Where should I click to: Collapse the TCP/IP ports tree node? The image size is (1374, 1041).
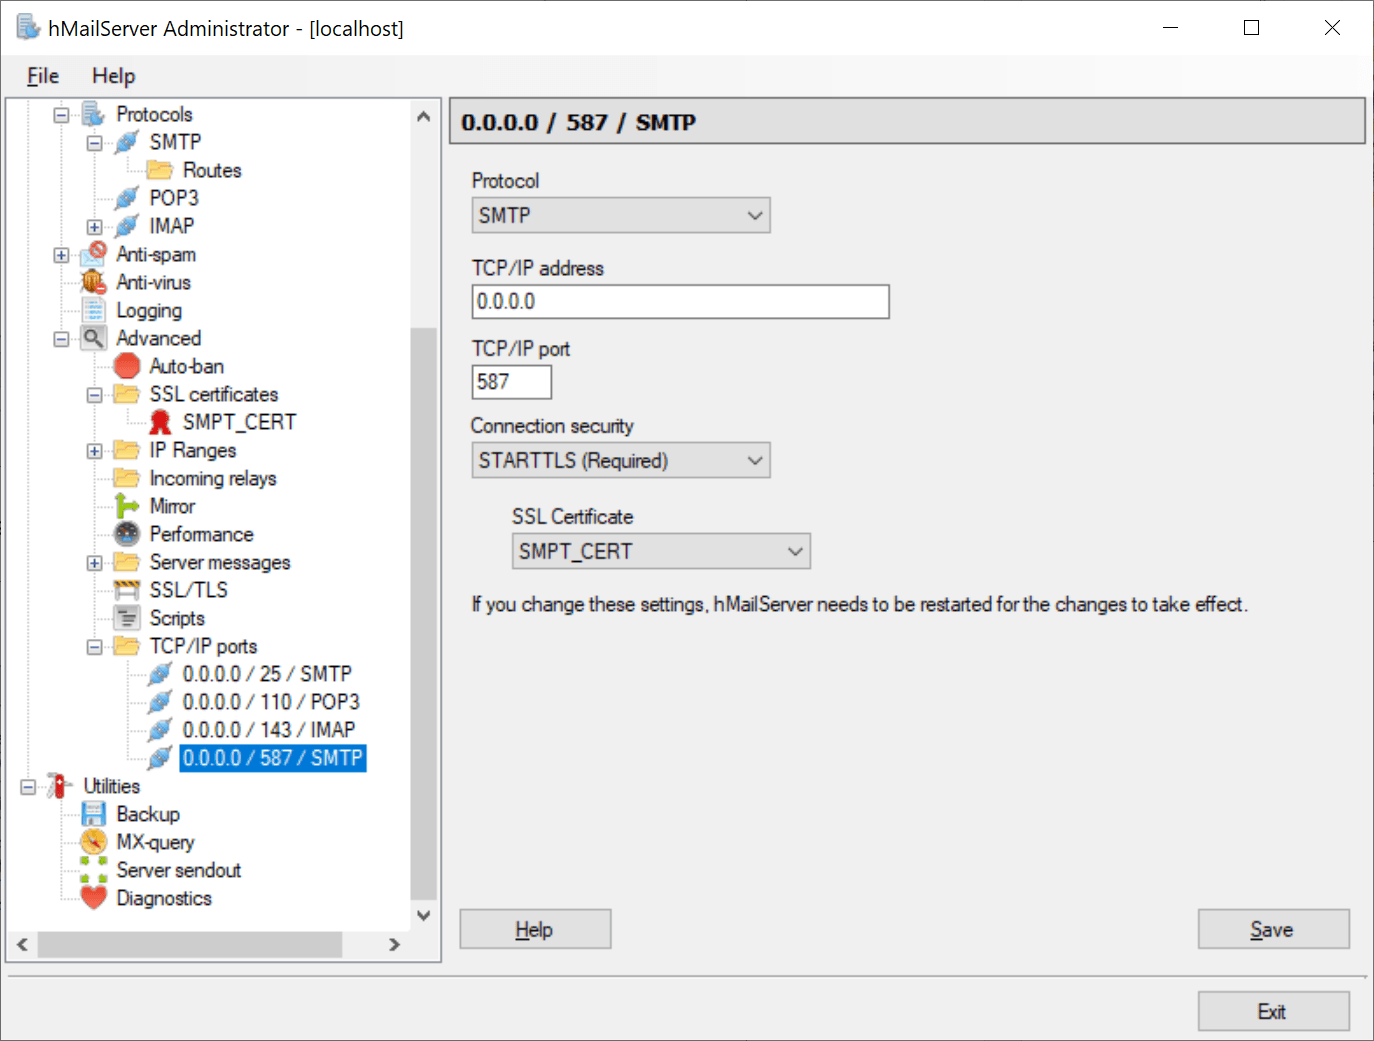[x=94, y=647]
